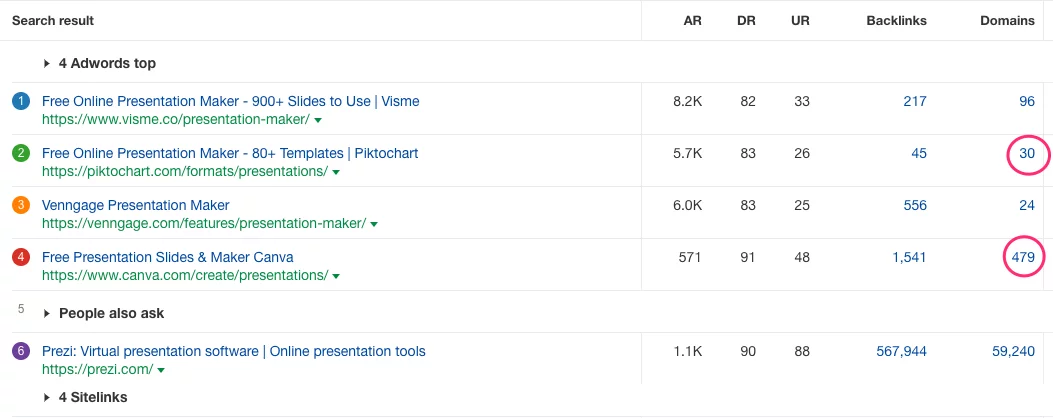Open dropdown arrow beside visme.co URL
The image size is (1053, 418).
(318, 120)
